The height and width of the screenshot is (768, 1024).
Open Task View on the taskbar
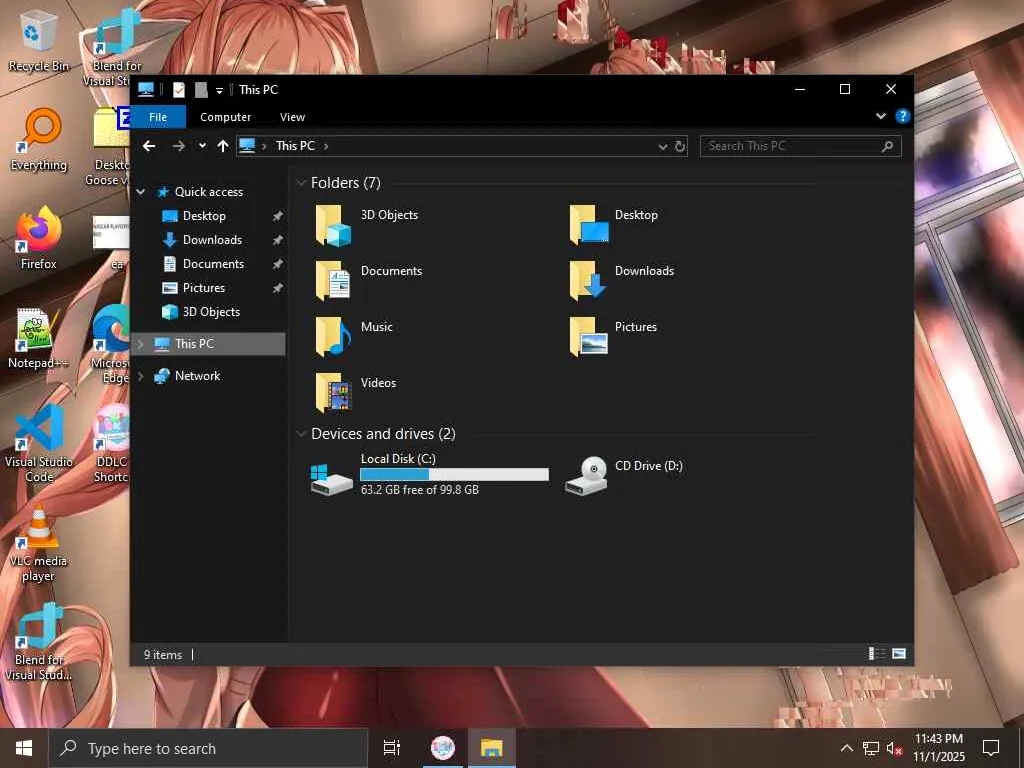click(x=392, y=748)
